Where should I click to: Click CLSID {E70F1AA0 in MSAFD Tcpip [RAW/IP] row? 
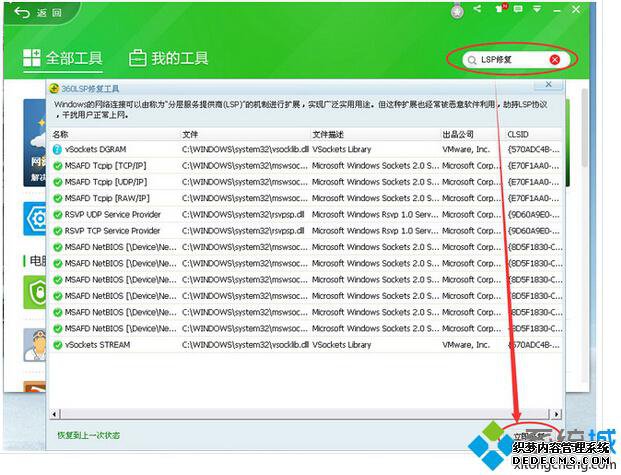[x=534, y=198]
